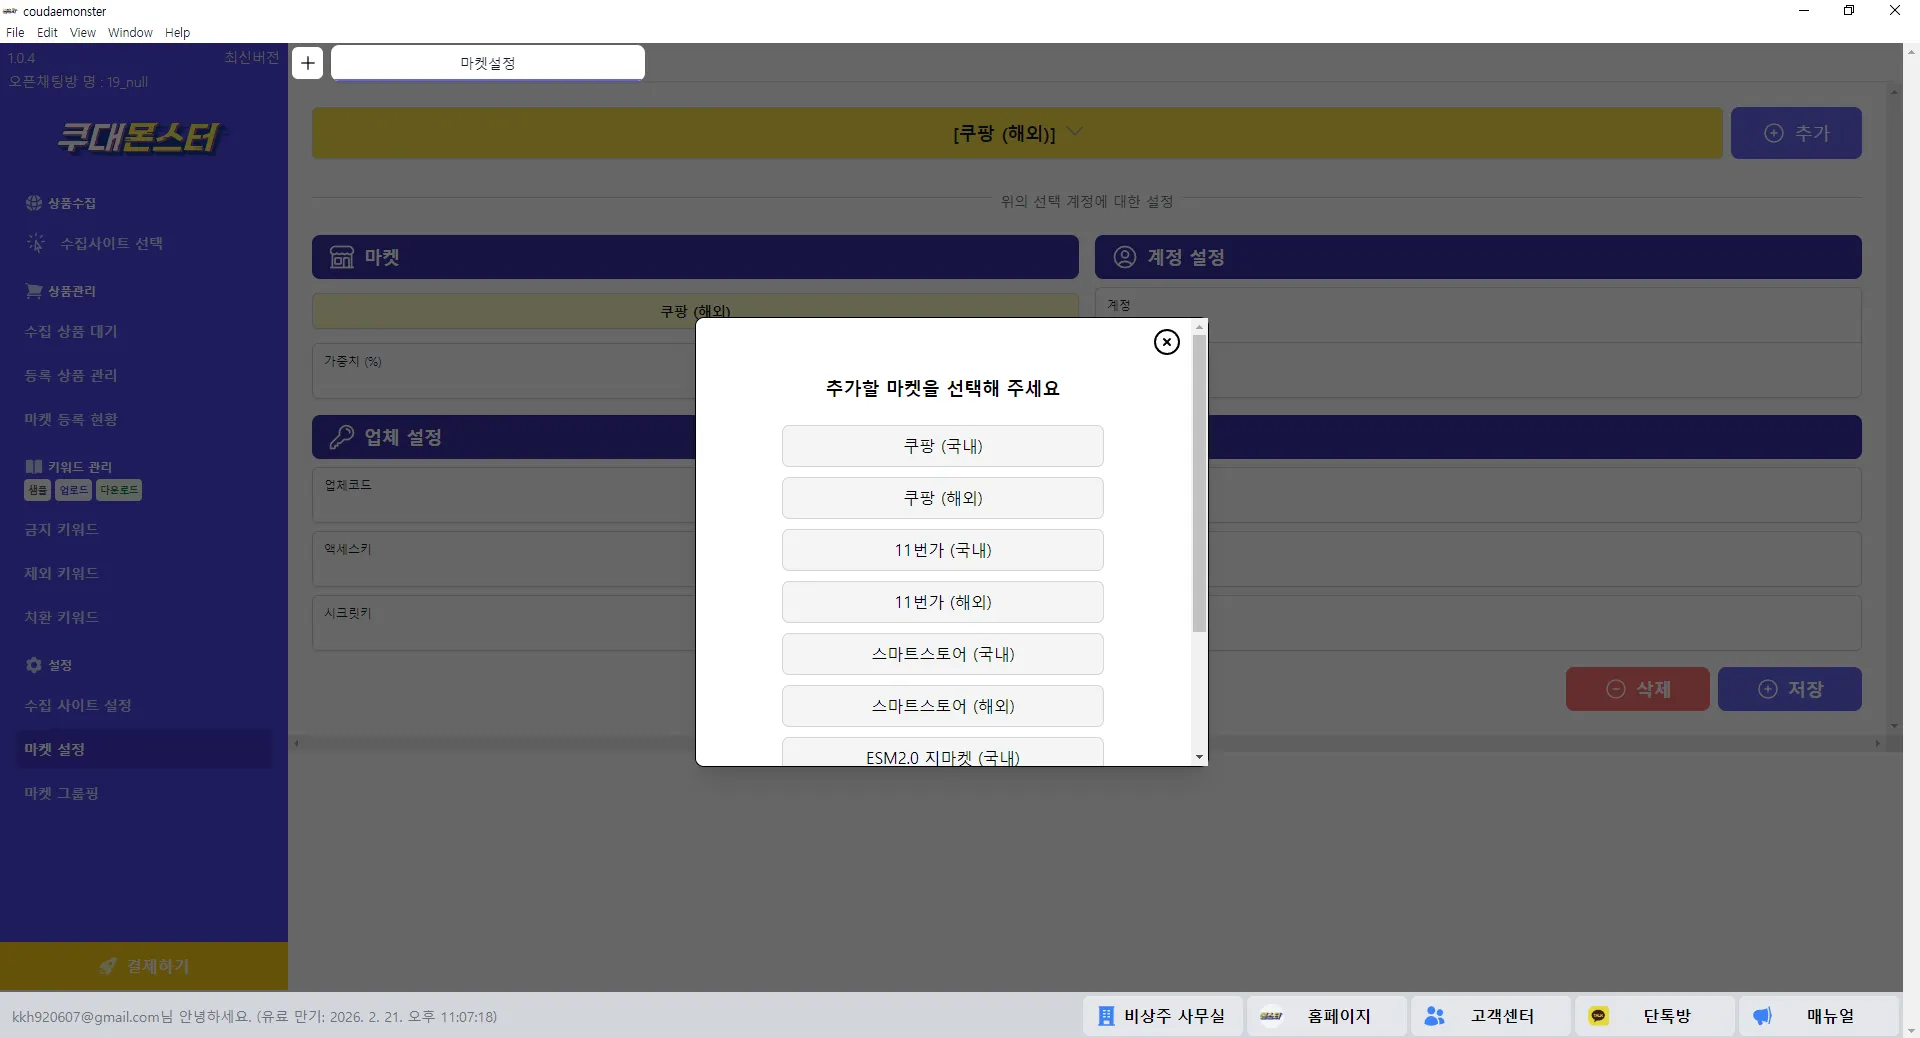Image resolution: width=1920 pixels, height=1038 pixels.
Task: Click the horizontal scrollbar's right arrow
Action: tap(1877, 743)
